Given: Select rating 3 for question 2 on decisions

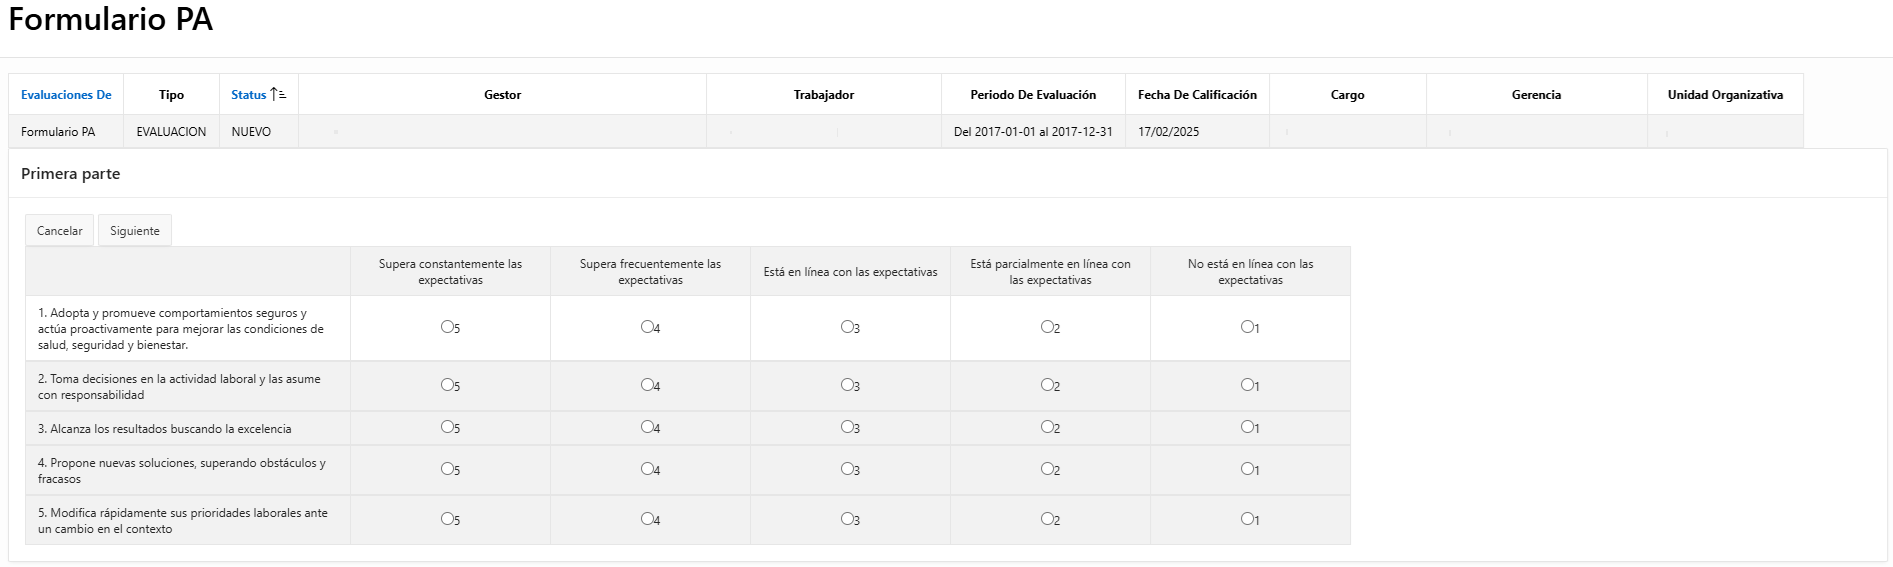Looking at the screenshot, I should [x=847, y=385].
